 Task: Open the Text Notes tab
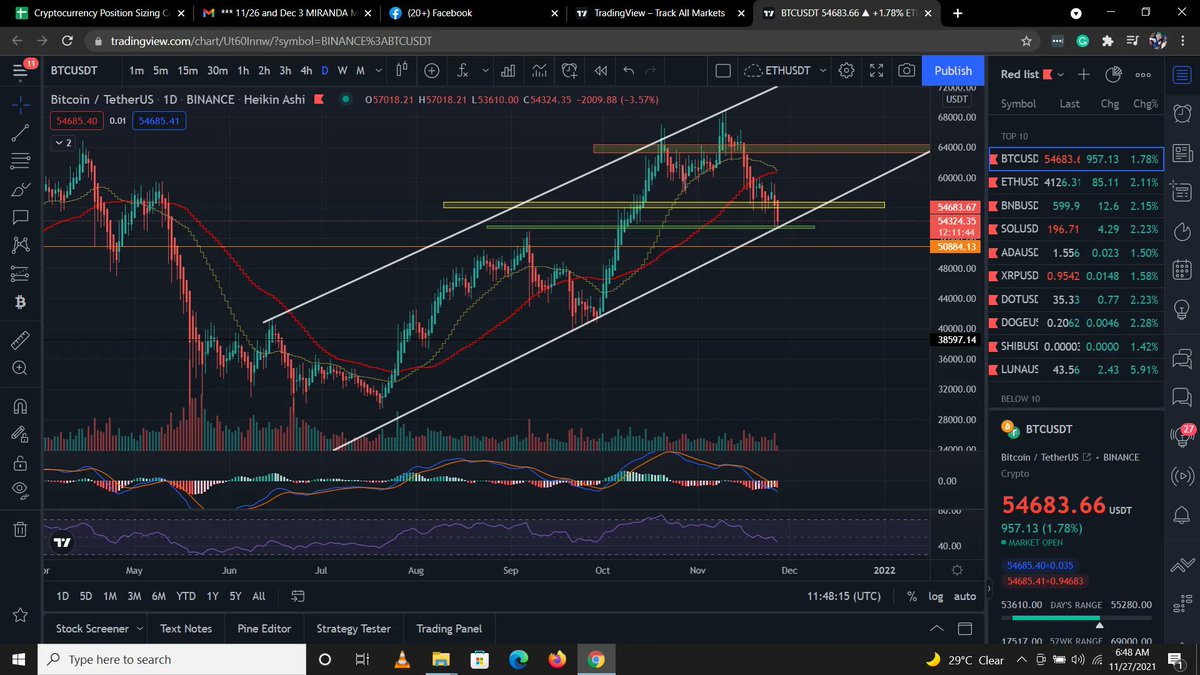(186, 628)
